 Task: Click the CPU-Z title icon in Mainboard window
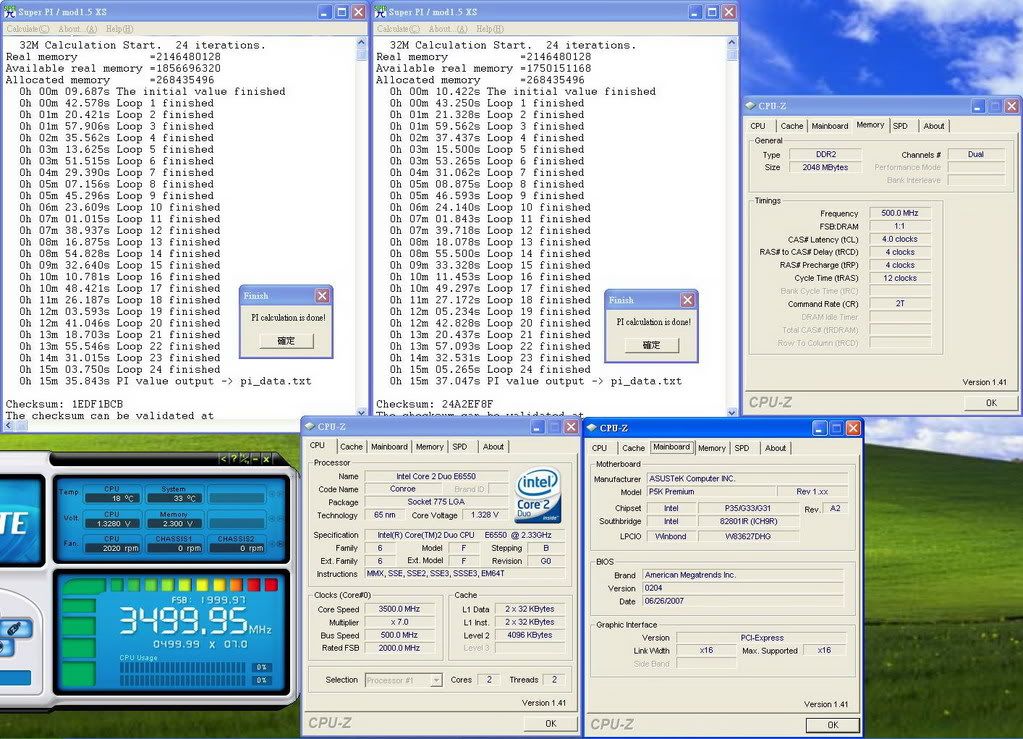click(x=594, y=428)
